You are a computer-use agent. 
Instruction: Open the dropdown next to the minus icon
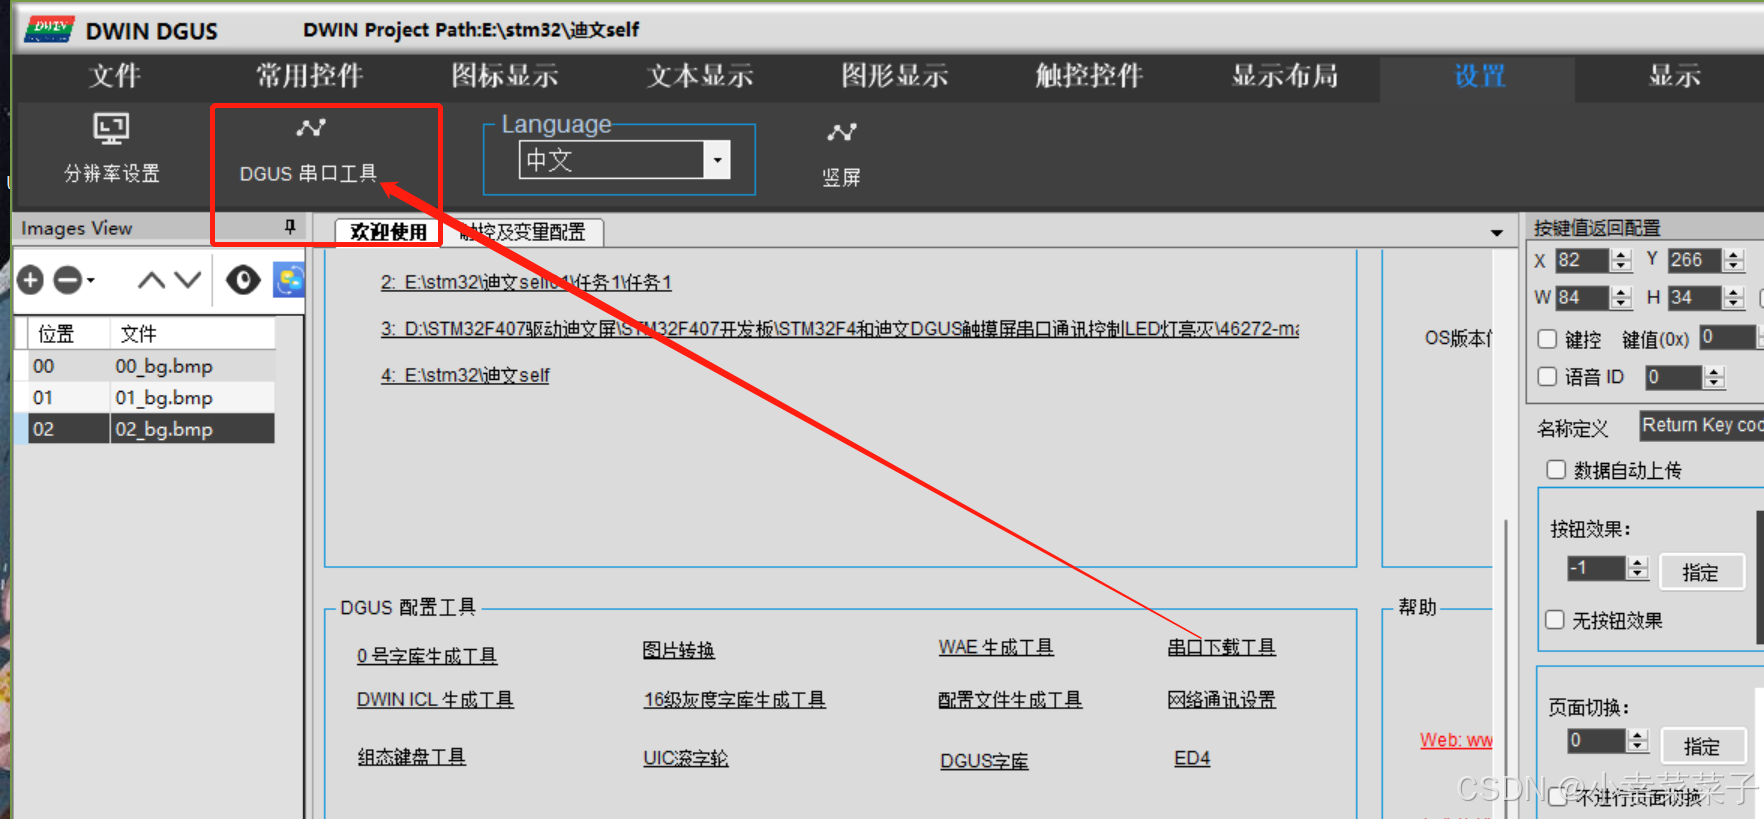coord(91,281)
